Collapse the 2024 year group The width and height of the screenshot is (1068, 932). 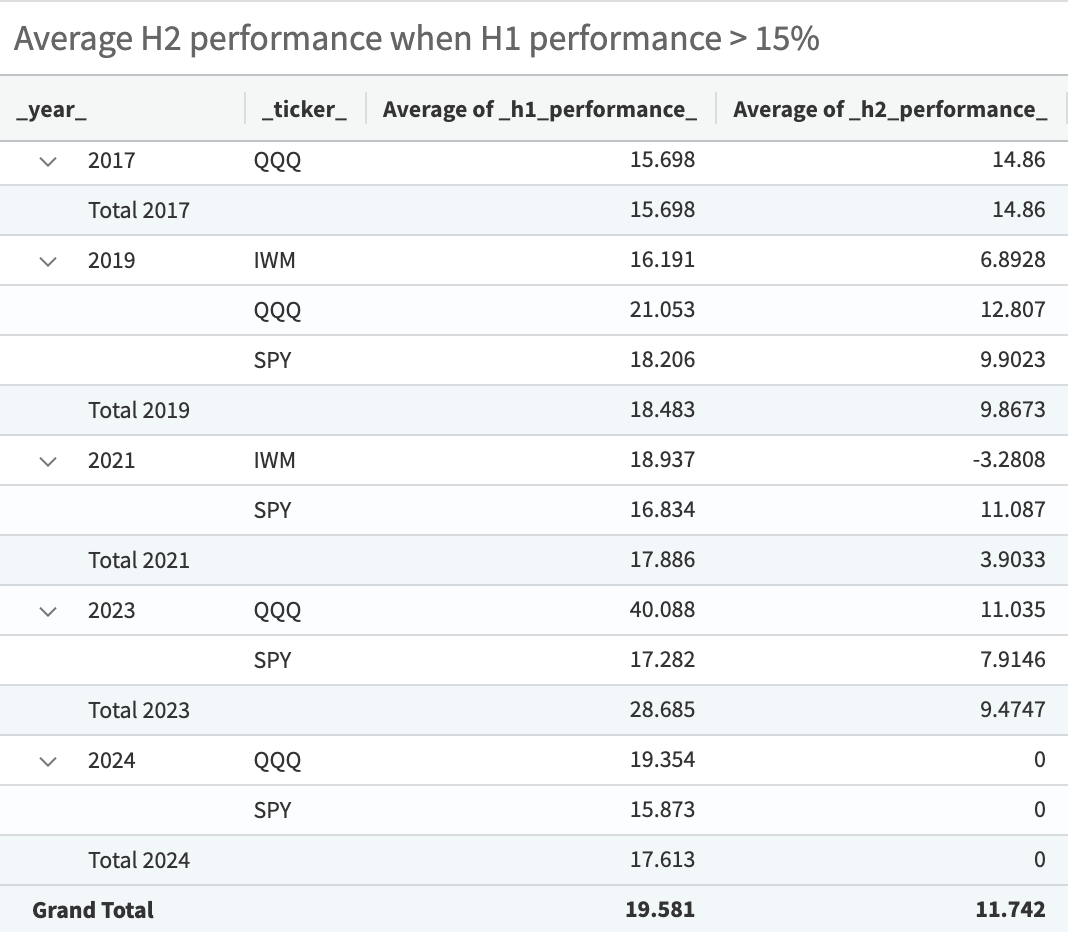click(x=48, y=761)
